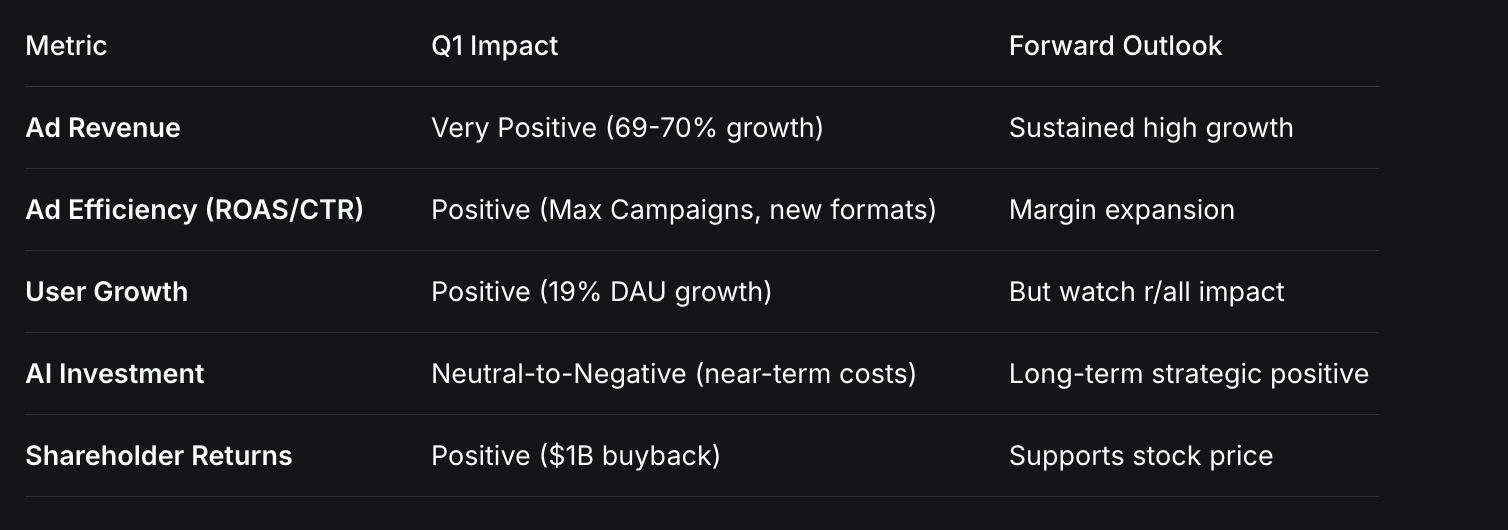Click the Forward Outlook column header
This screenshot has height=530, width=1508.
[1115, 46]
